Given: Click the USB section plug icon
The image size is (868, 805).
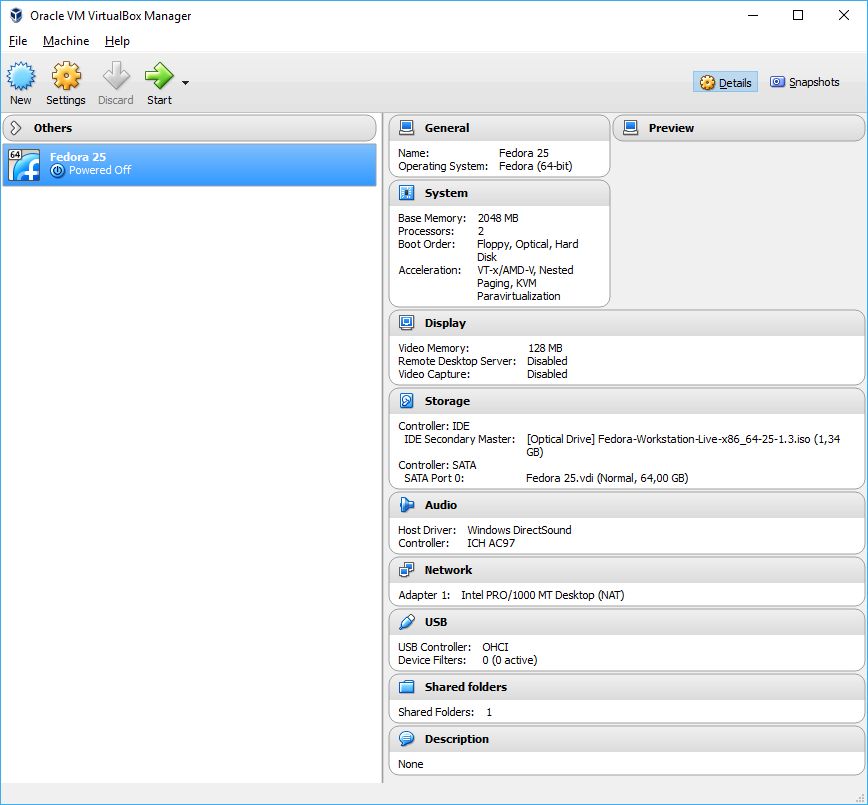Looking at the screenshot, I should [406, 622].
